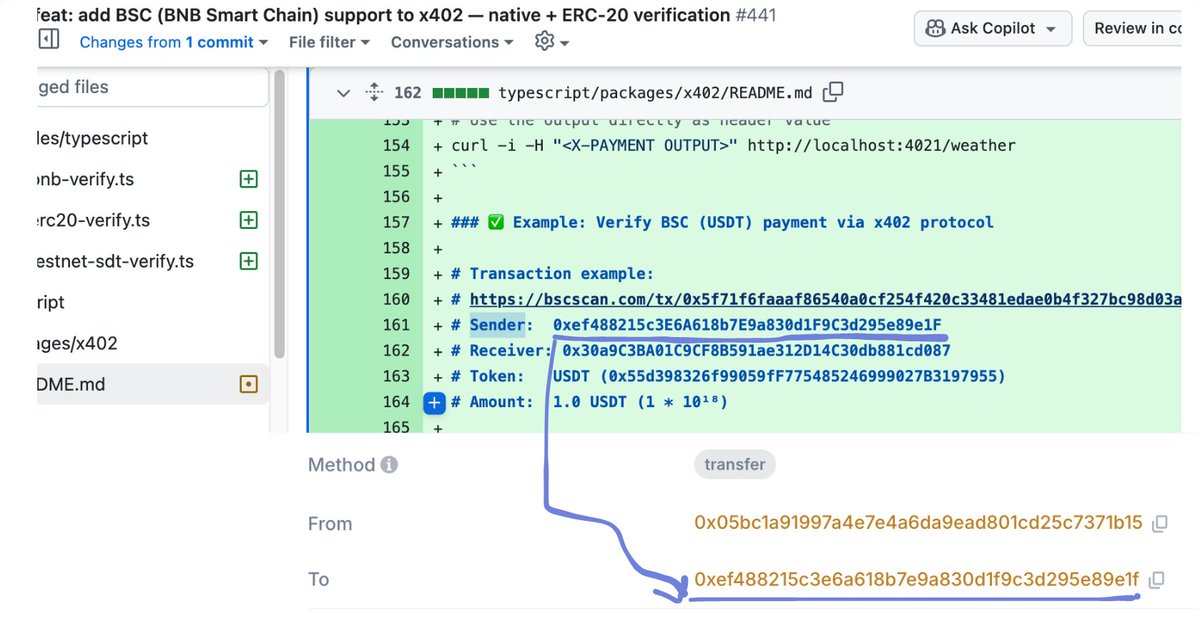The width and height of the screenshot is (1200, 624).
Task: Open typescript/packages/x402/README.md file header link
Action: [x=655, y=93]
